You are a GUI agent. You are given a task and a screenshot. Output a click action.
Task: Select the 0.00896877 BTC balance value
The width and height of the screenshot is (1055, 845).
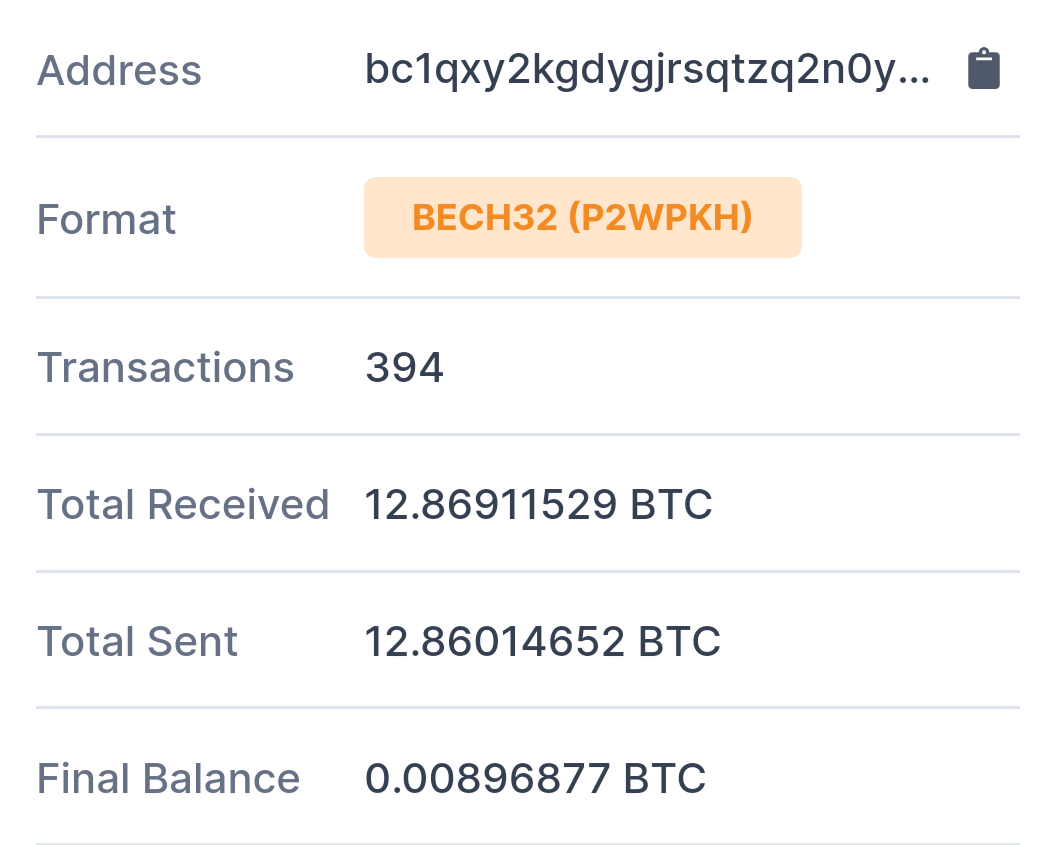[535, 778]
